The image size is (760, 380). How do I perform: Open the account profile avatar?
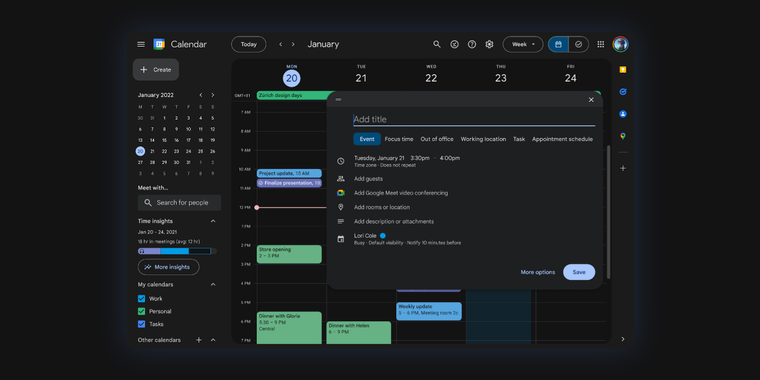(620, 44)
